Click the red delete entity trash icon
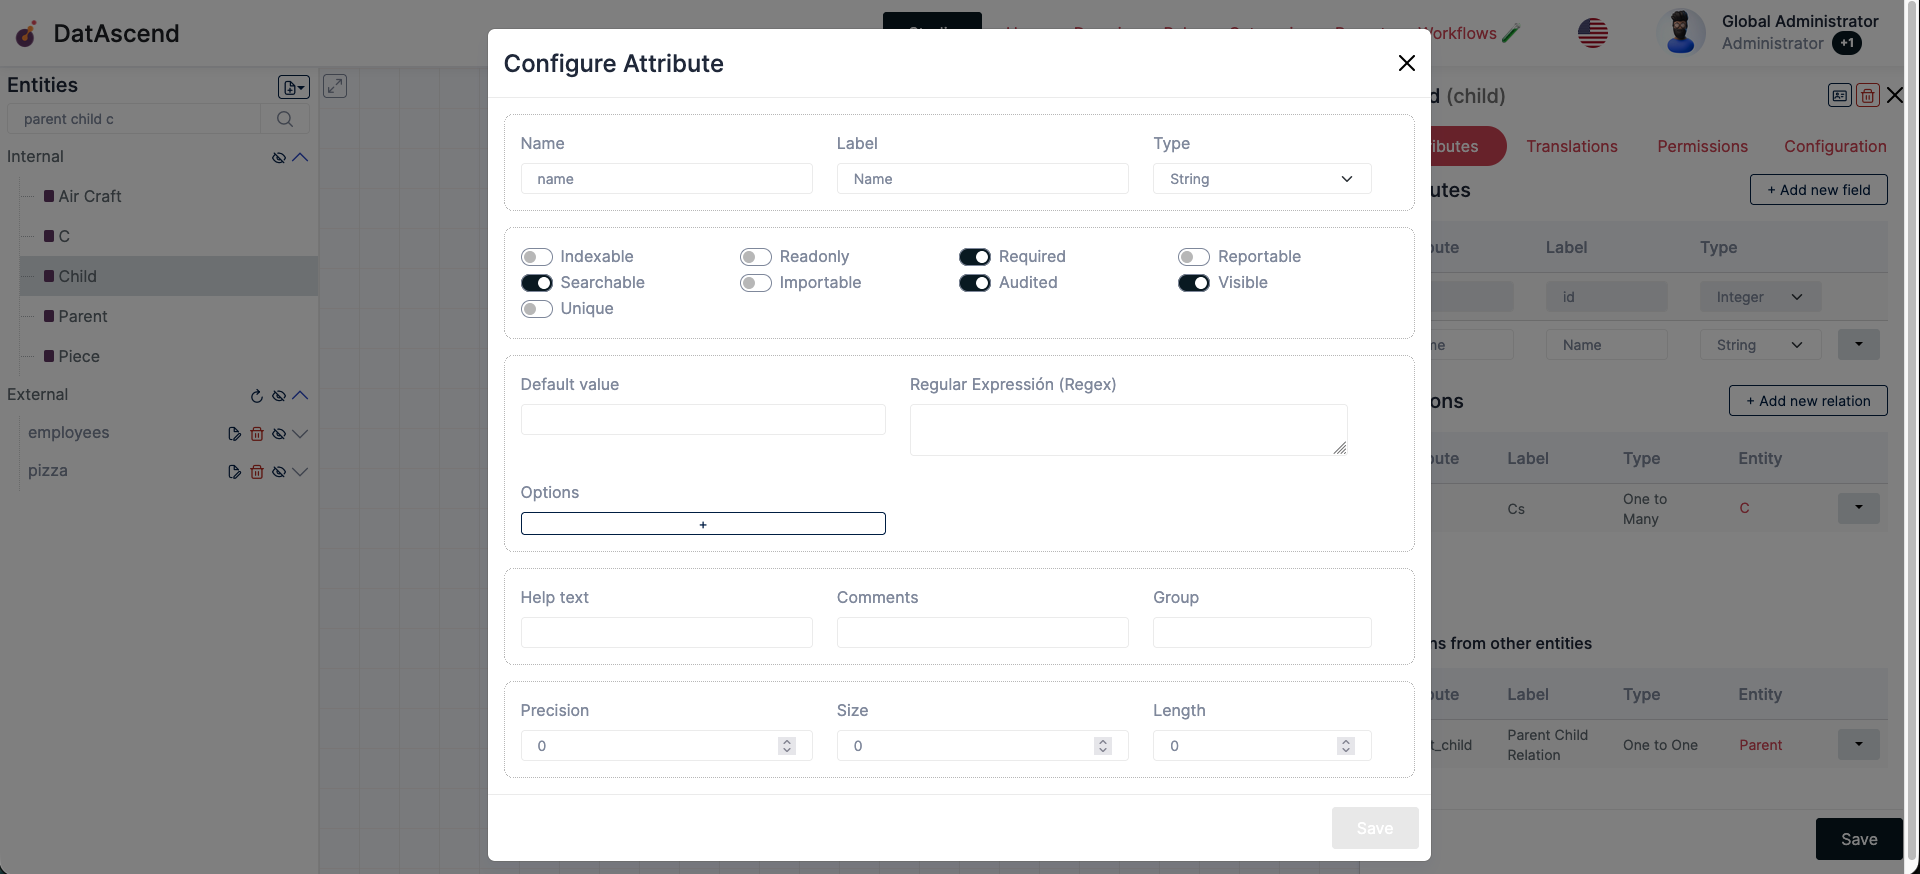Viewport: 1920px width, 874px height. pyautogui.click(x=1867, y=95)
